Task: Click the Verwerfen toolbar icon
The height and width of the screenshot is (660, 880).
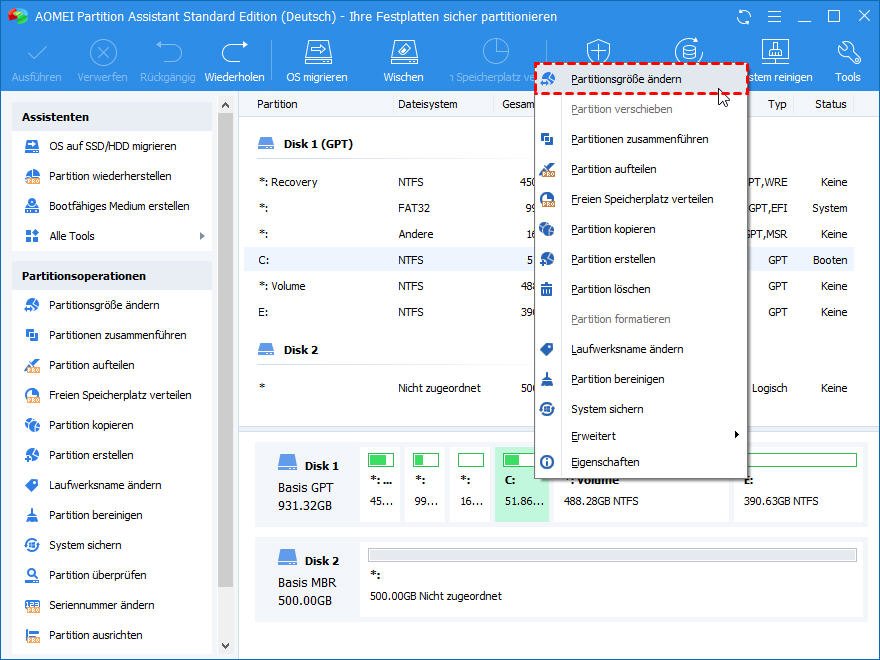Action: [x=103, y=53]
